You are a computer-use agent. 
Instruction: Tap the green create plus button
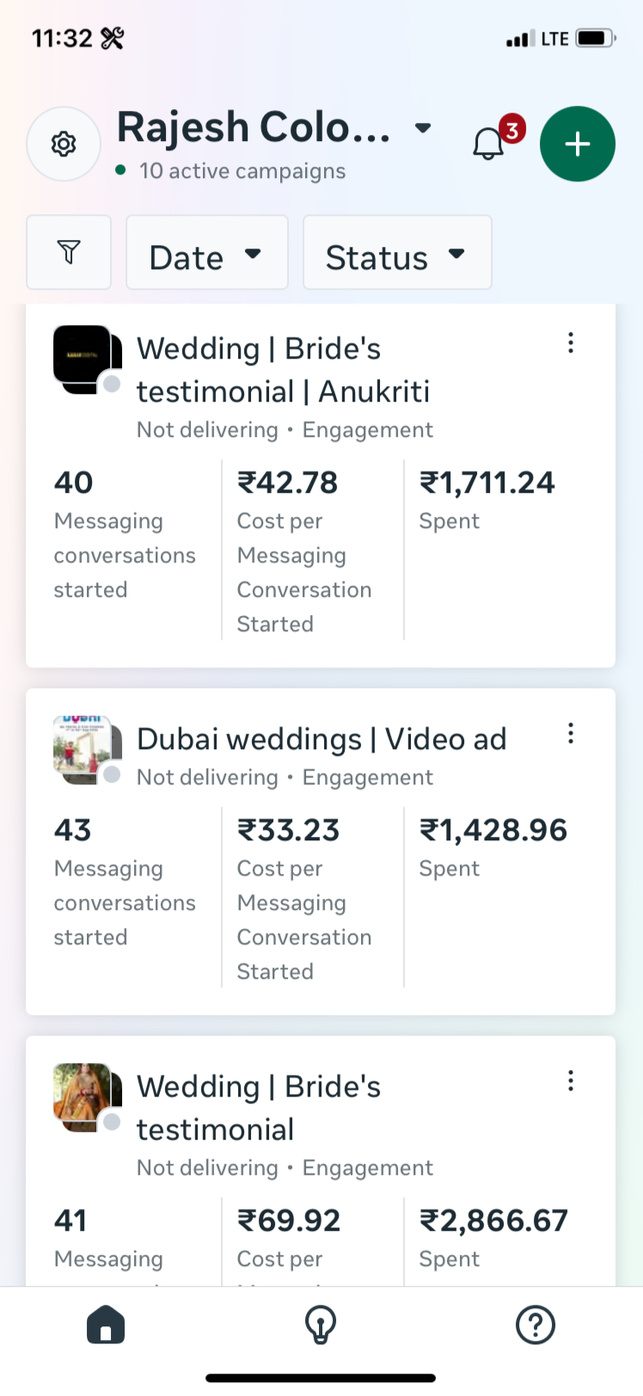pyautogui.click(x=577, y=144)
